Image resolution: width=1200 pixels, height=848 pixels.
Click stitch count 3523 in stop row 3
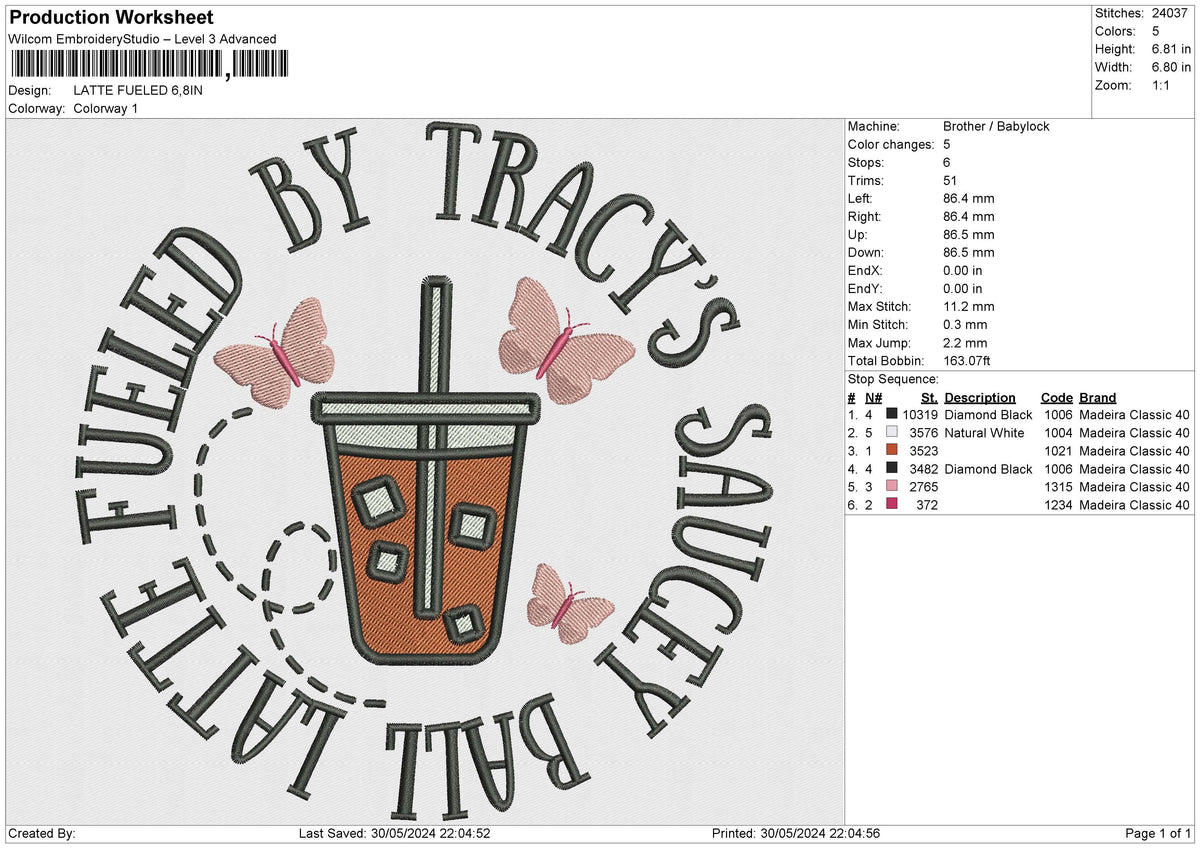924,451
